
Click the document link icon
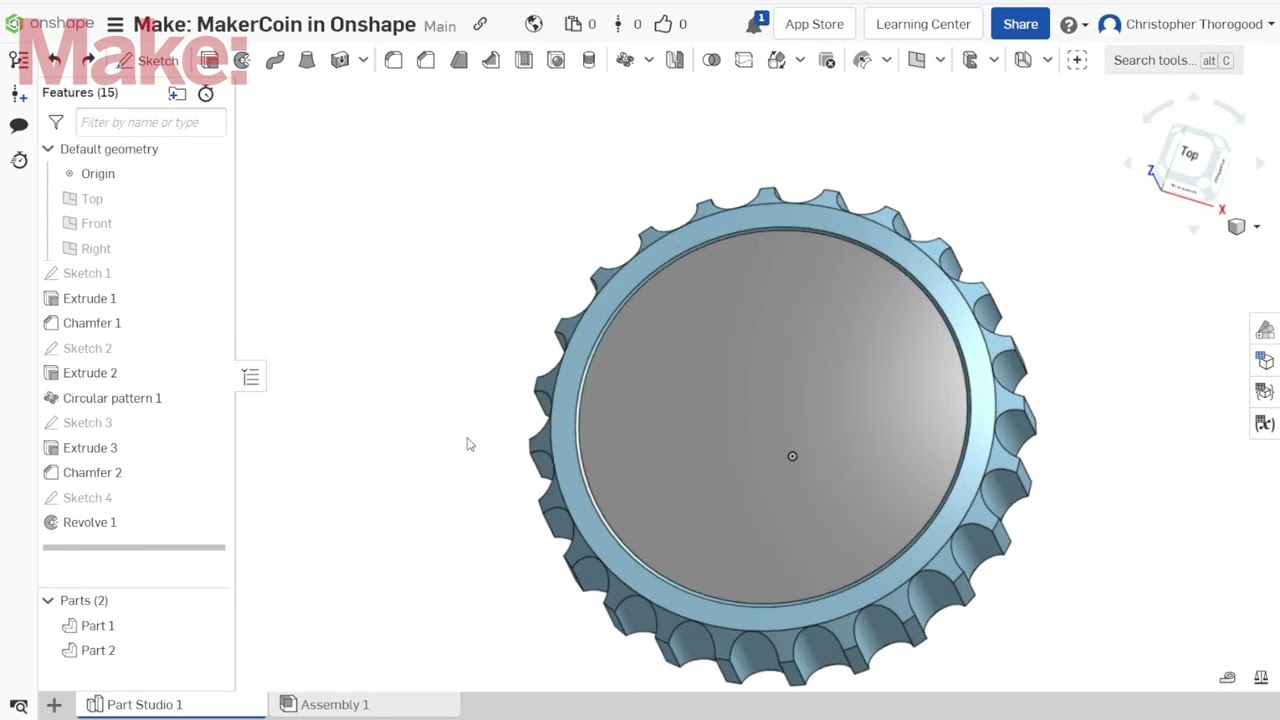480,24
